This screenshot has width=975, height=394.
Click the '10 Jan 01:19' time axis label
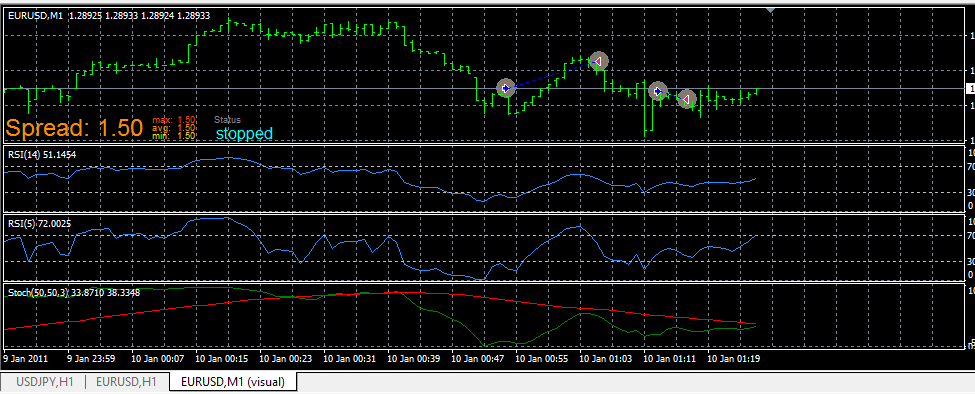(734, 359)
